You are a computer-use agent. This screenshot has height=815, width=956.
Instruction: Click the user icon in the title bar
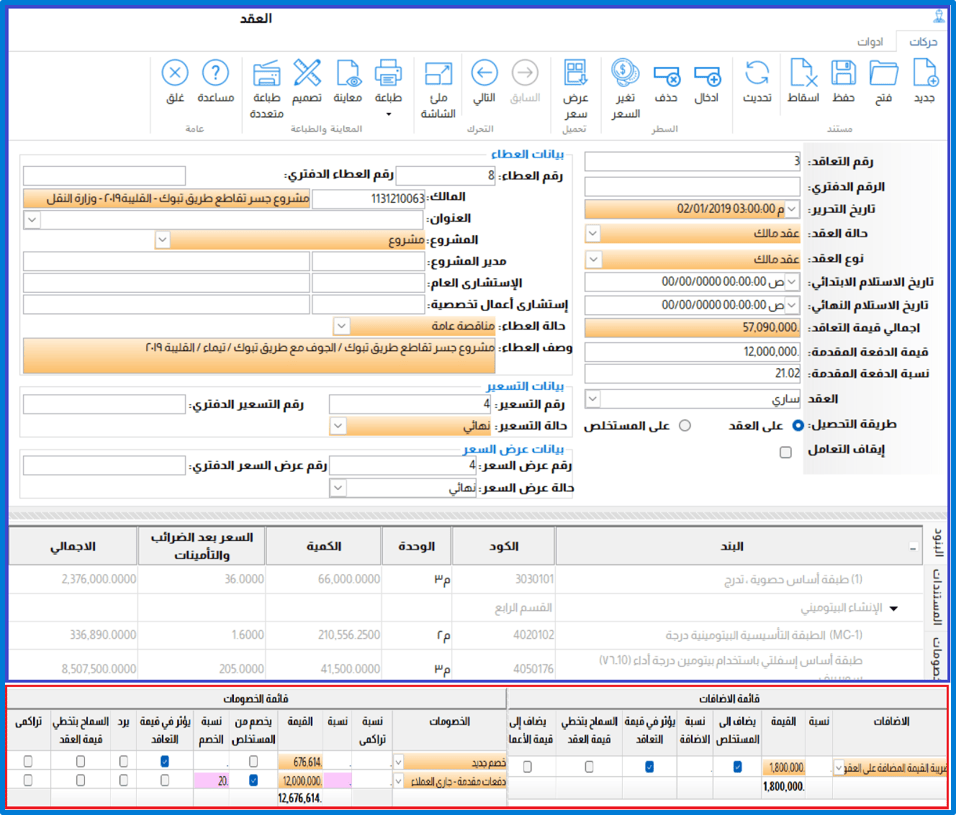pyautogui.click(x=941, y=16)
